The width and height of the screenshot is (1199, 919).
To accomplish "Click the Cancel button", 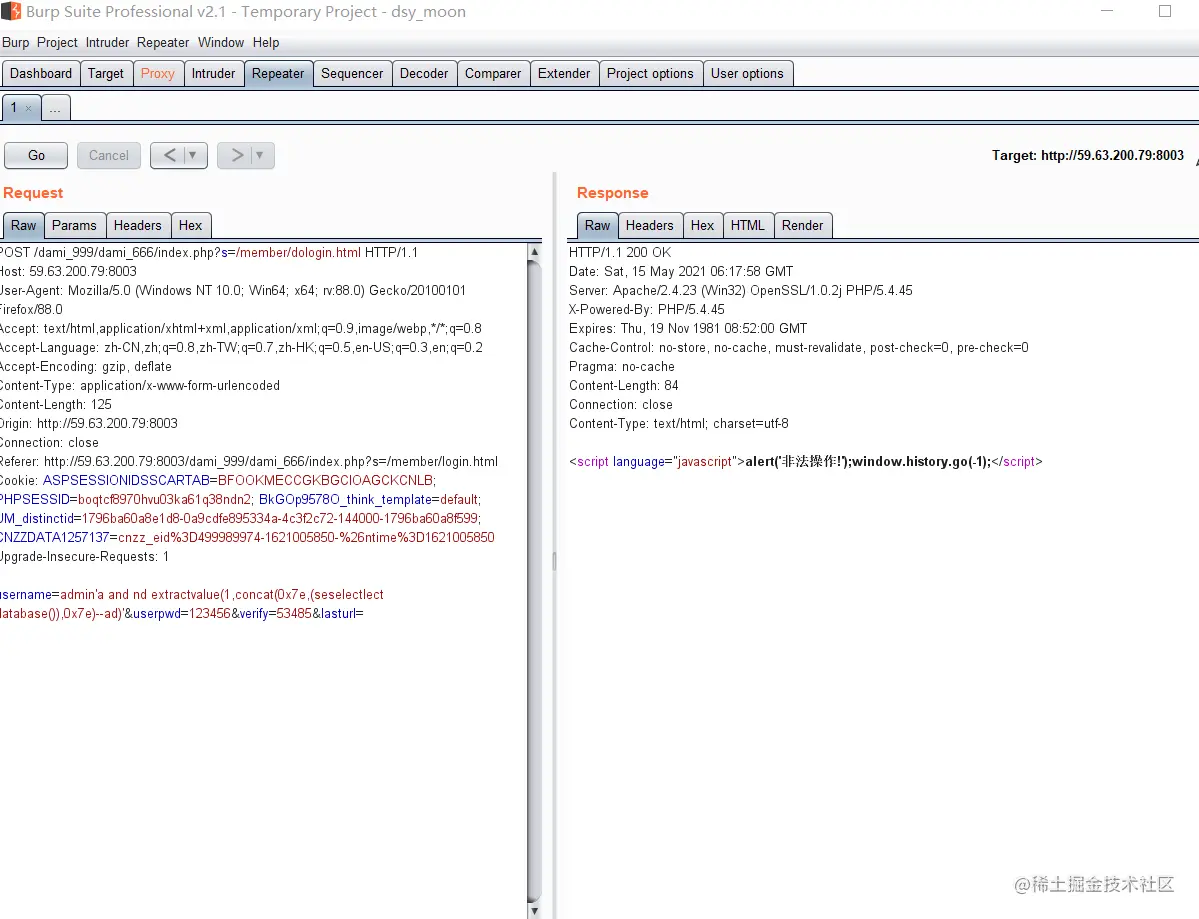I will click(109, 155).
